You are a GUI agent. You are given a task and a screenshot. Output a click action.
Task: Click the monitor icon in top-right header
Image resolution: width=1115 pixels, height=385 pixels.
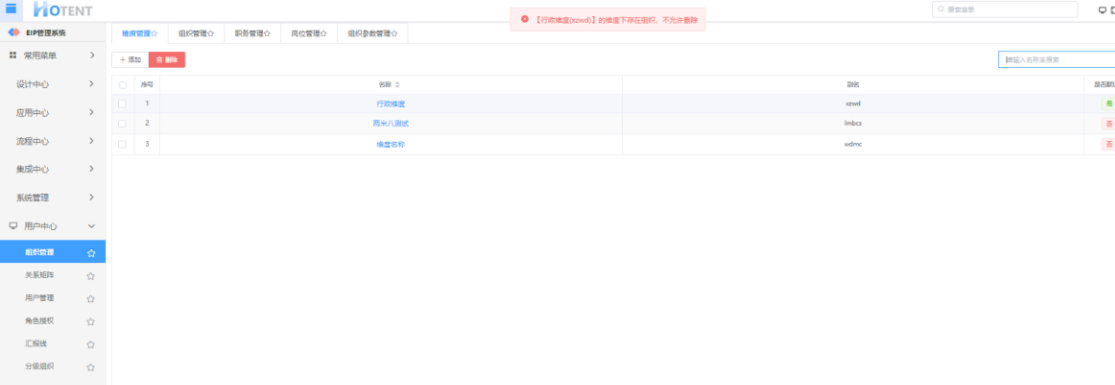(1102, 9)
